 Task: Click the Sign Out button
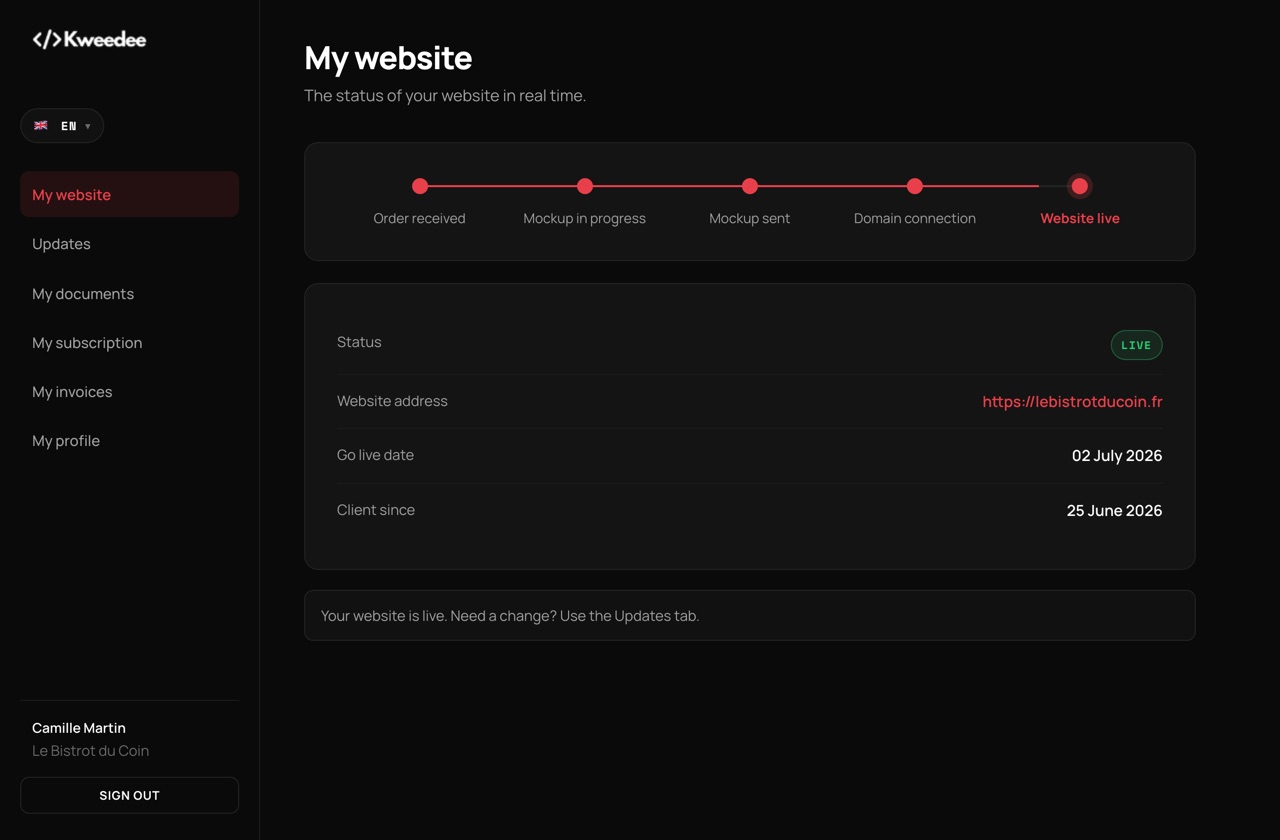pos(129,795)
